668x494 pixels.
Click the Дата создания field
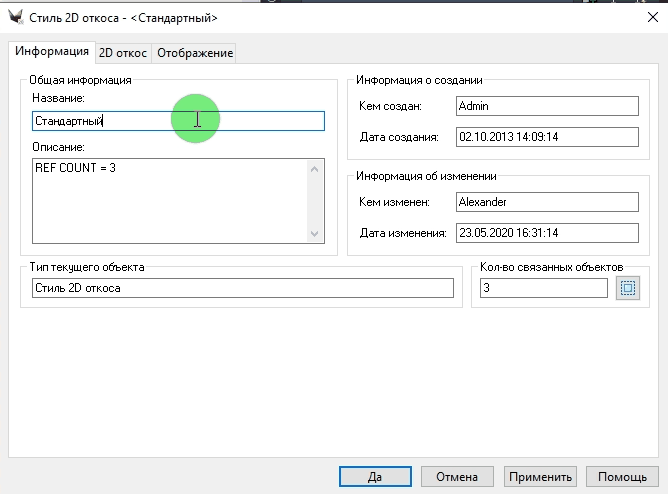pos(545,137)
